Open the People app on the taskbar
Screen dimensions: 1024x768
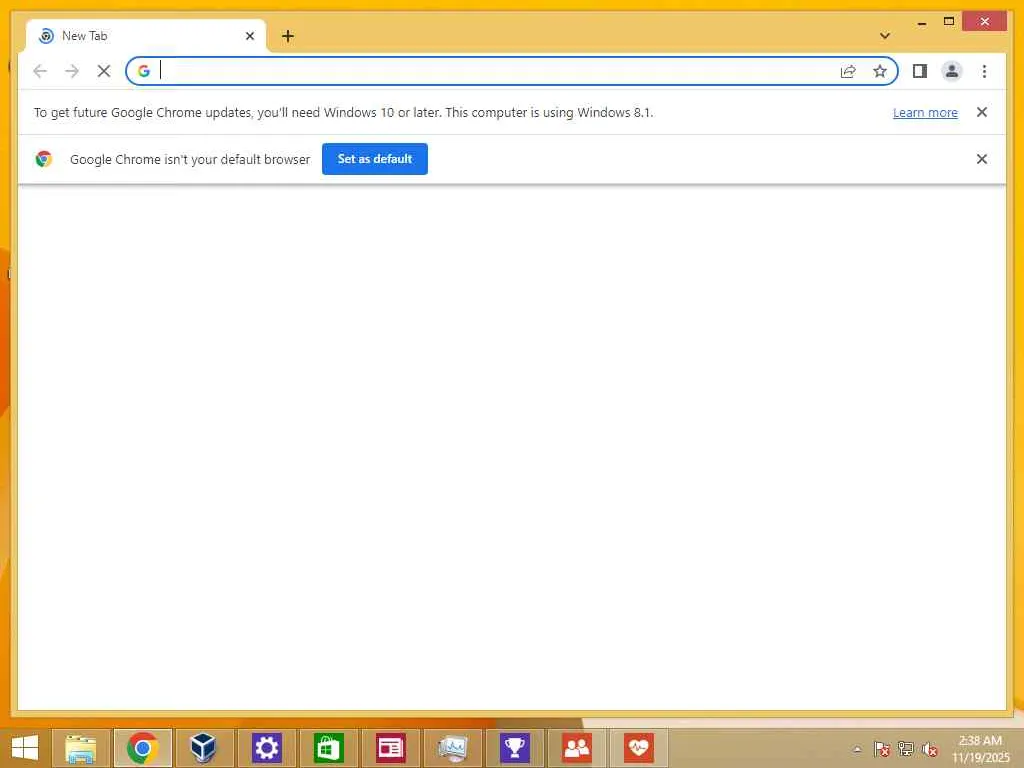point(577,748)
